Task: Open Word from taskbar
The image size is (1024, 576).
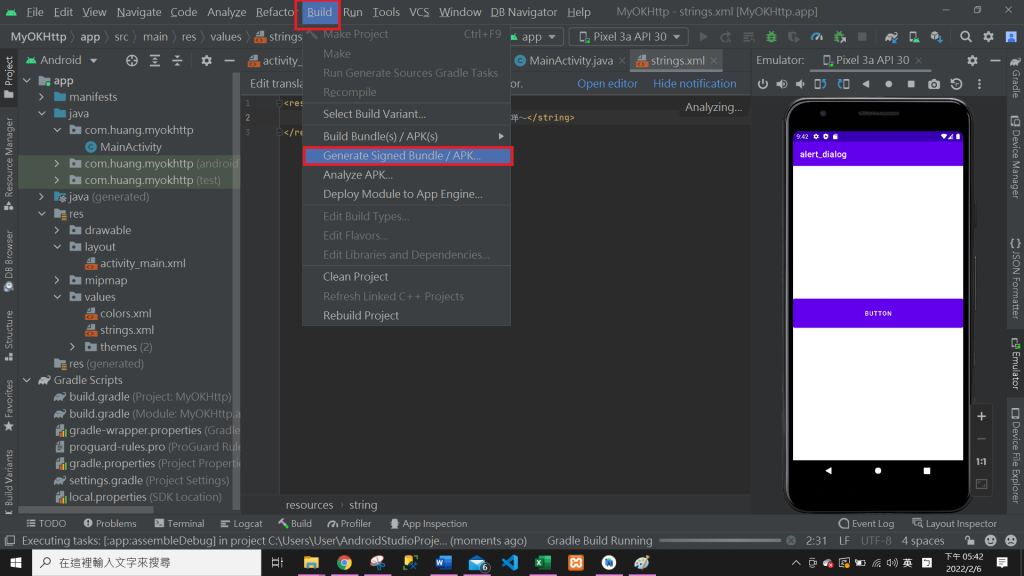Action: [443, 562]
